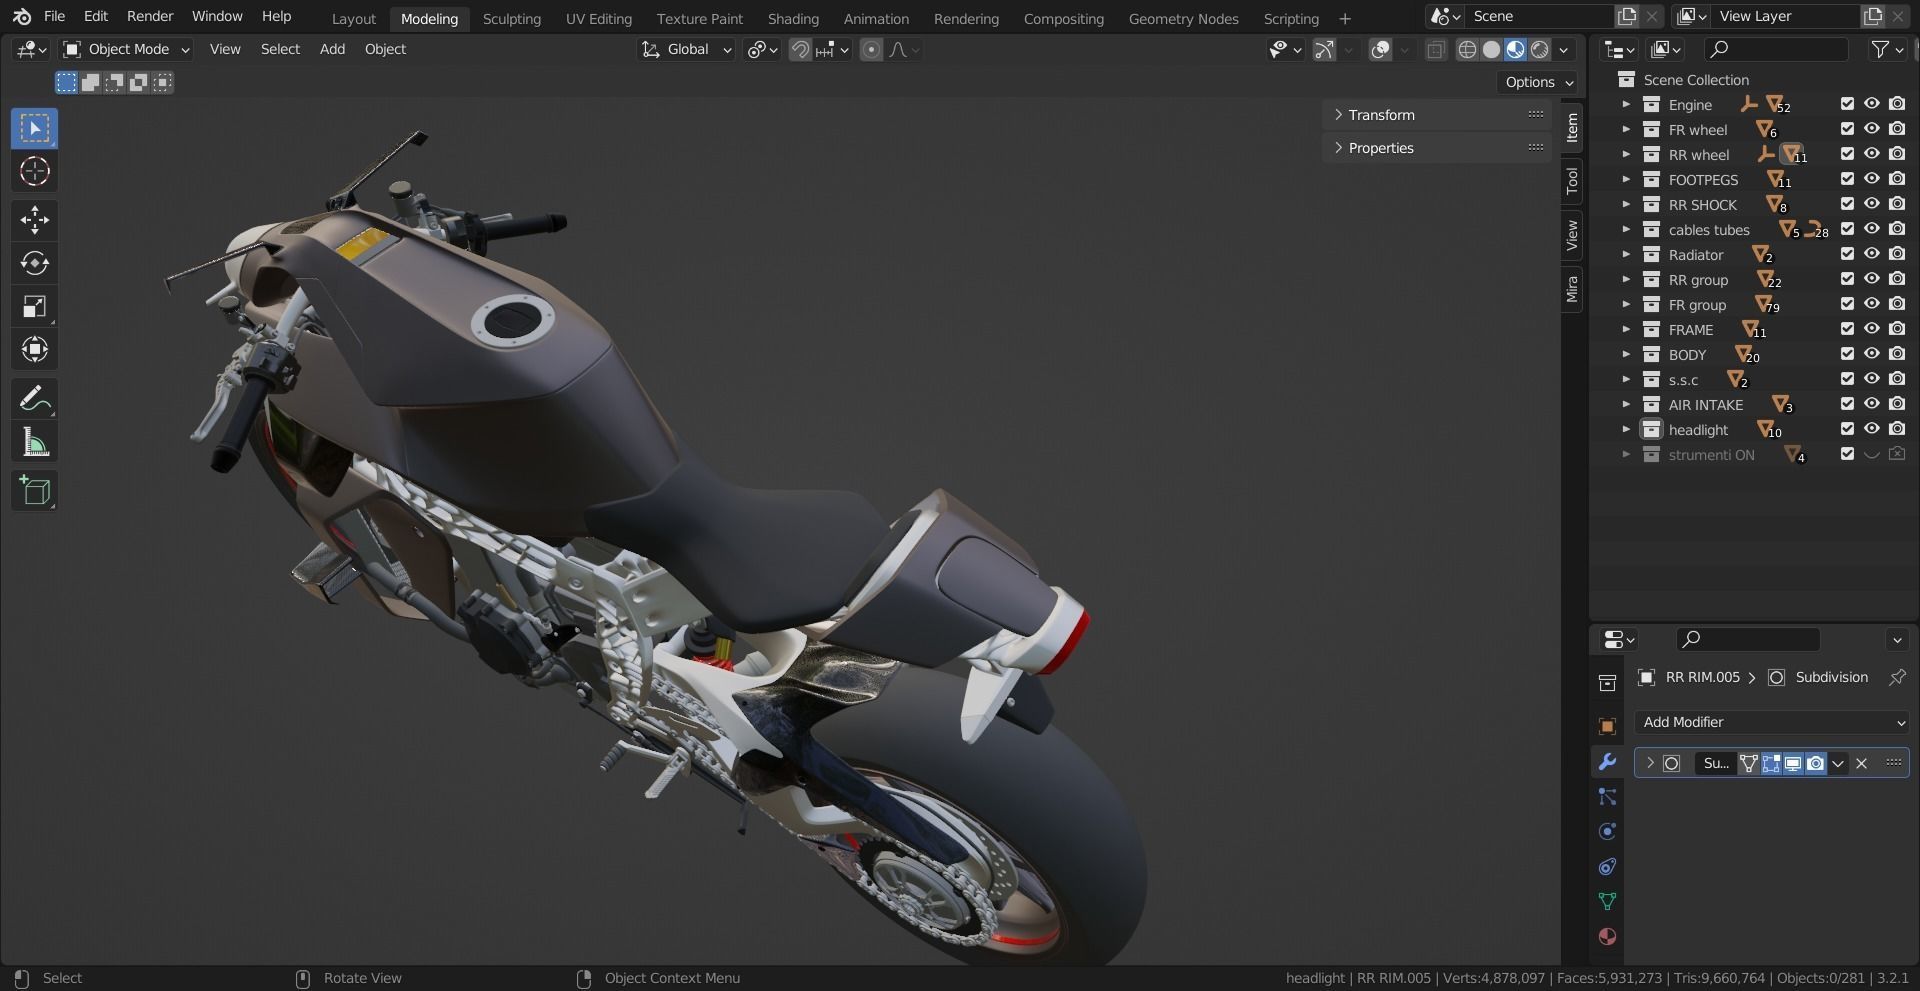Toggle overlays visibility

(1381, 50)
